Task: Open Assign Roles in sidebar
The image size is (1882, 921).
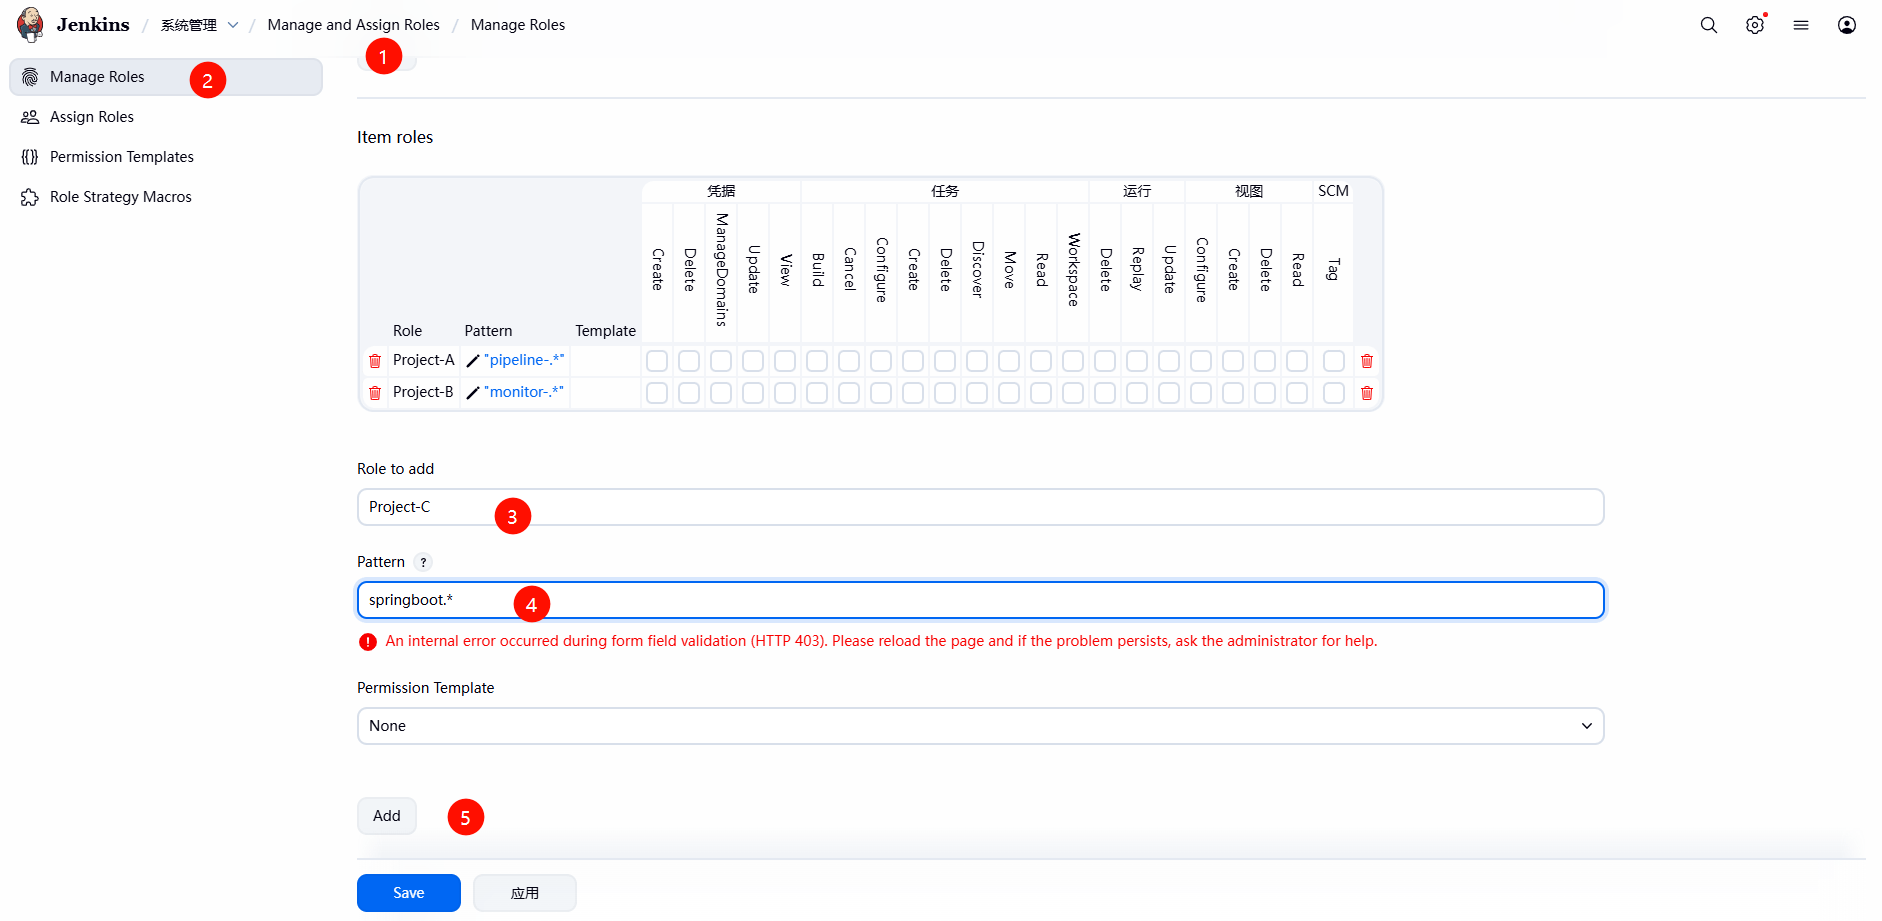Action: click(x=92, y=117)
